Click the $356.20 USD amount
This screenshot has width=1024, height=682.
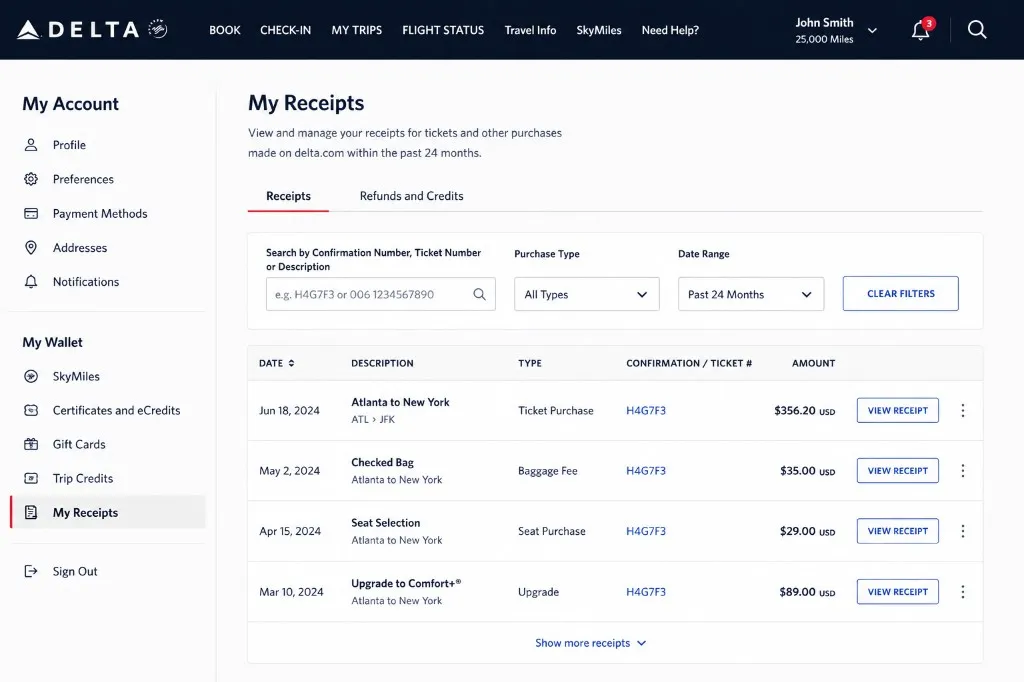point(805,410)
